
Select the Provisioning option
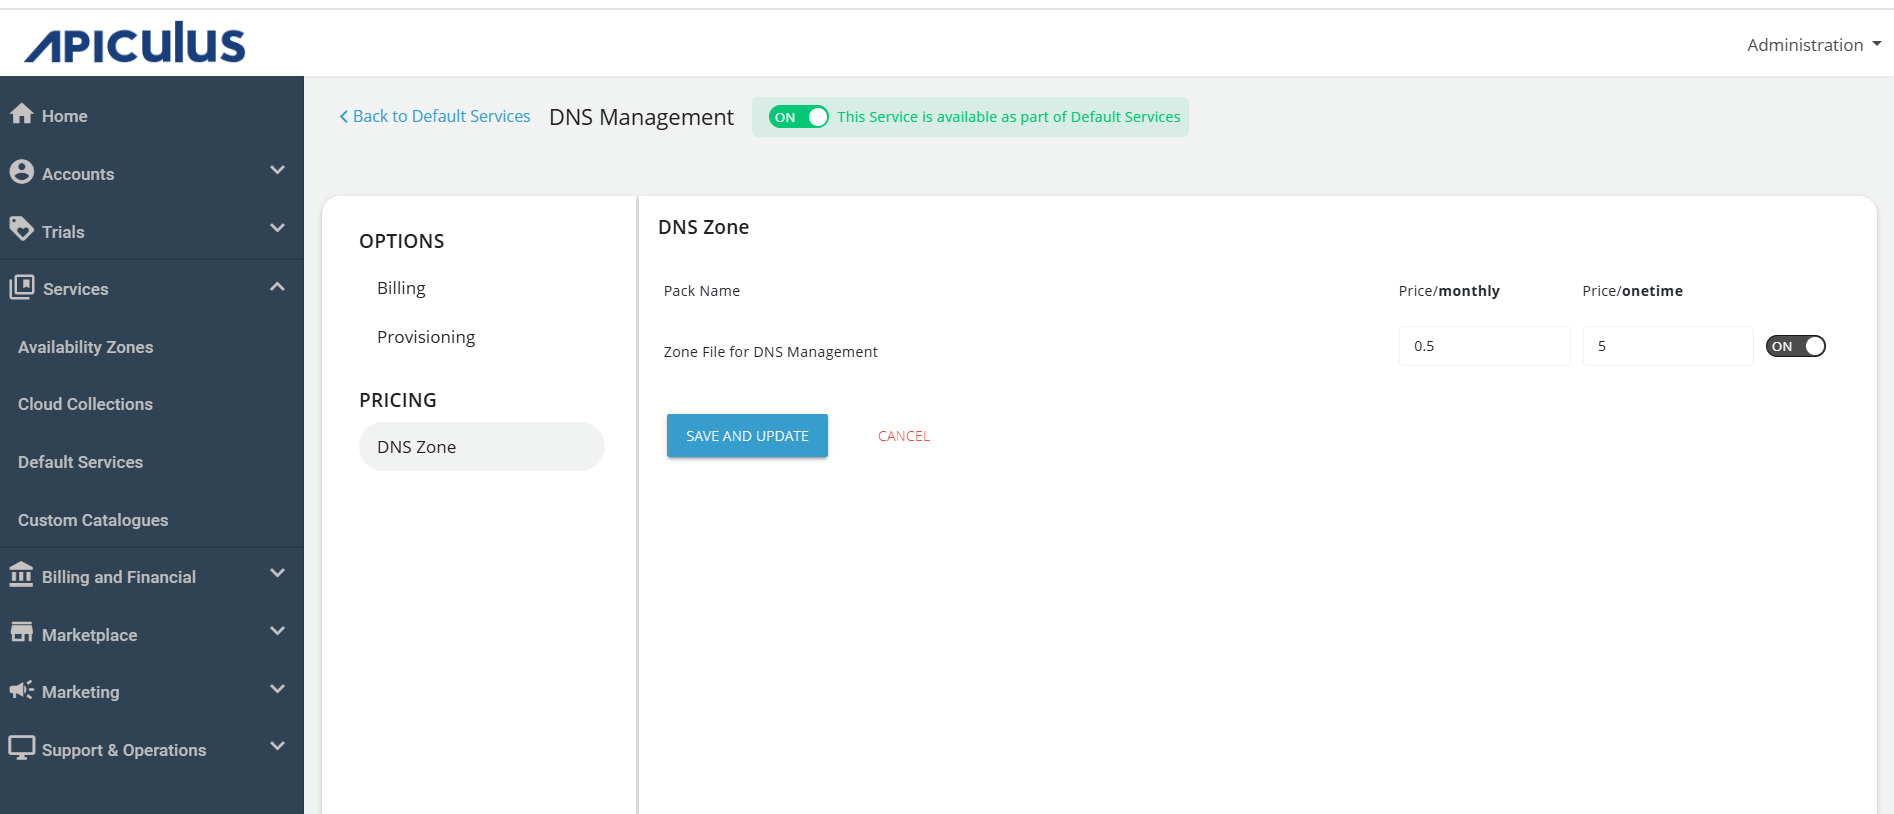426,337
